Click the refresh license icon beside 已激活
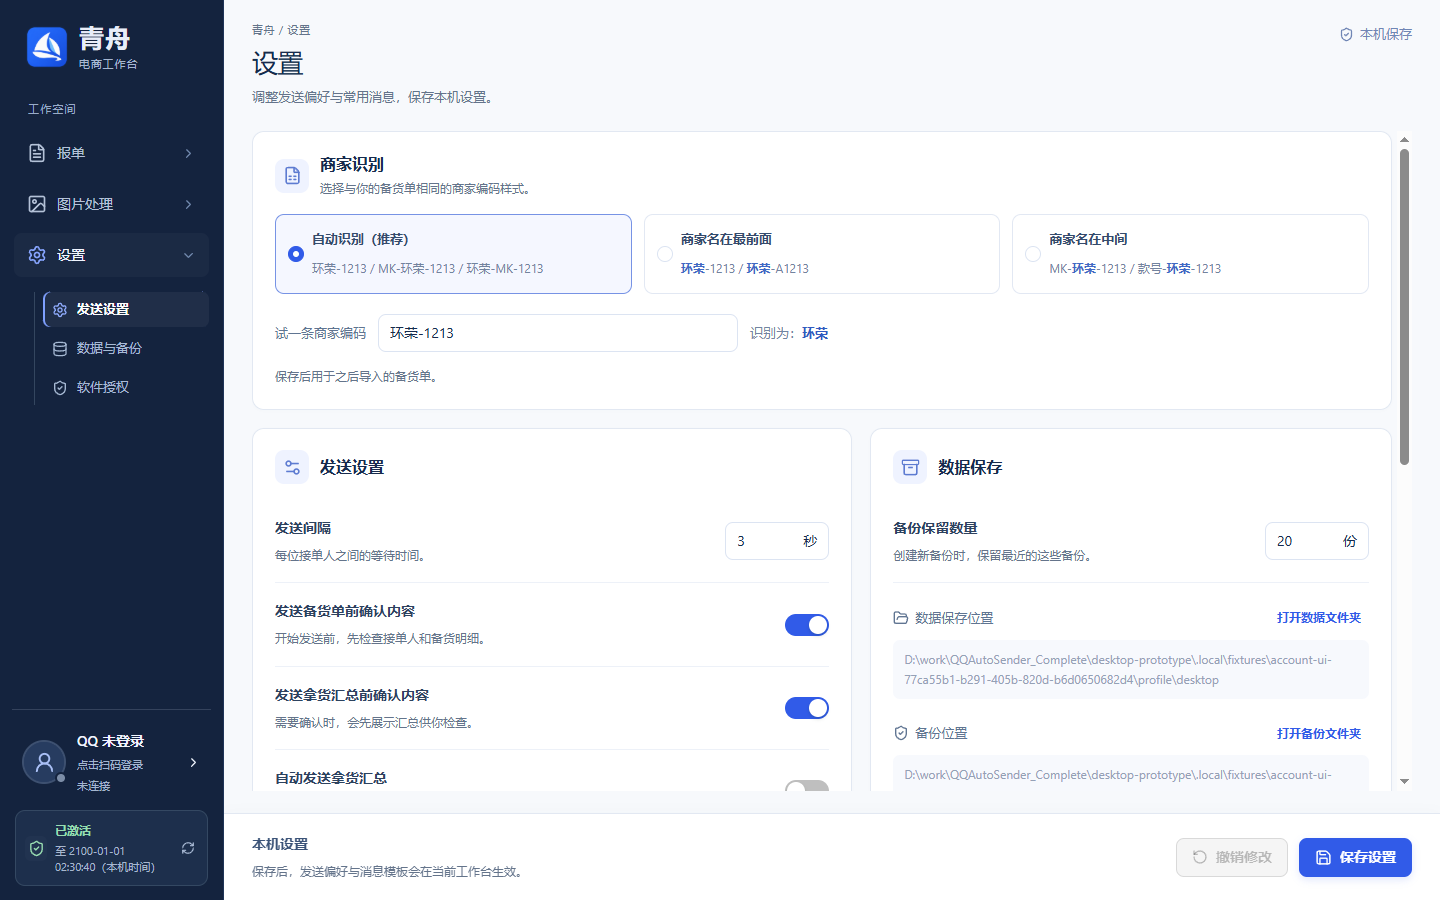Screen dimensions: 1440x900 pos(188,848)
